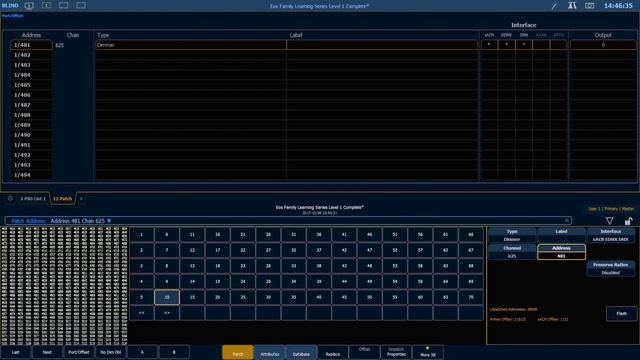Screen dimensions: 640x360
Task: Select address row 1/482 in patch table
Action: point(31,55)
